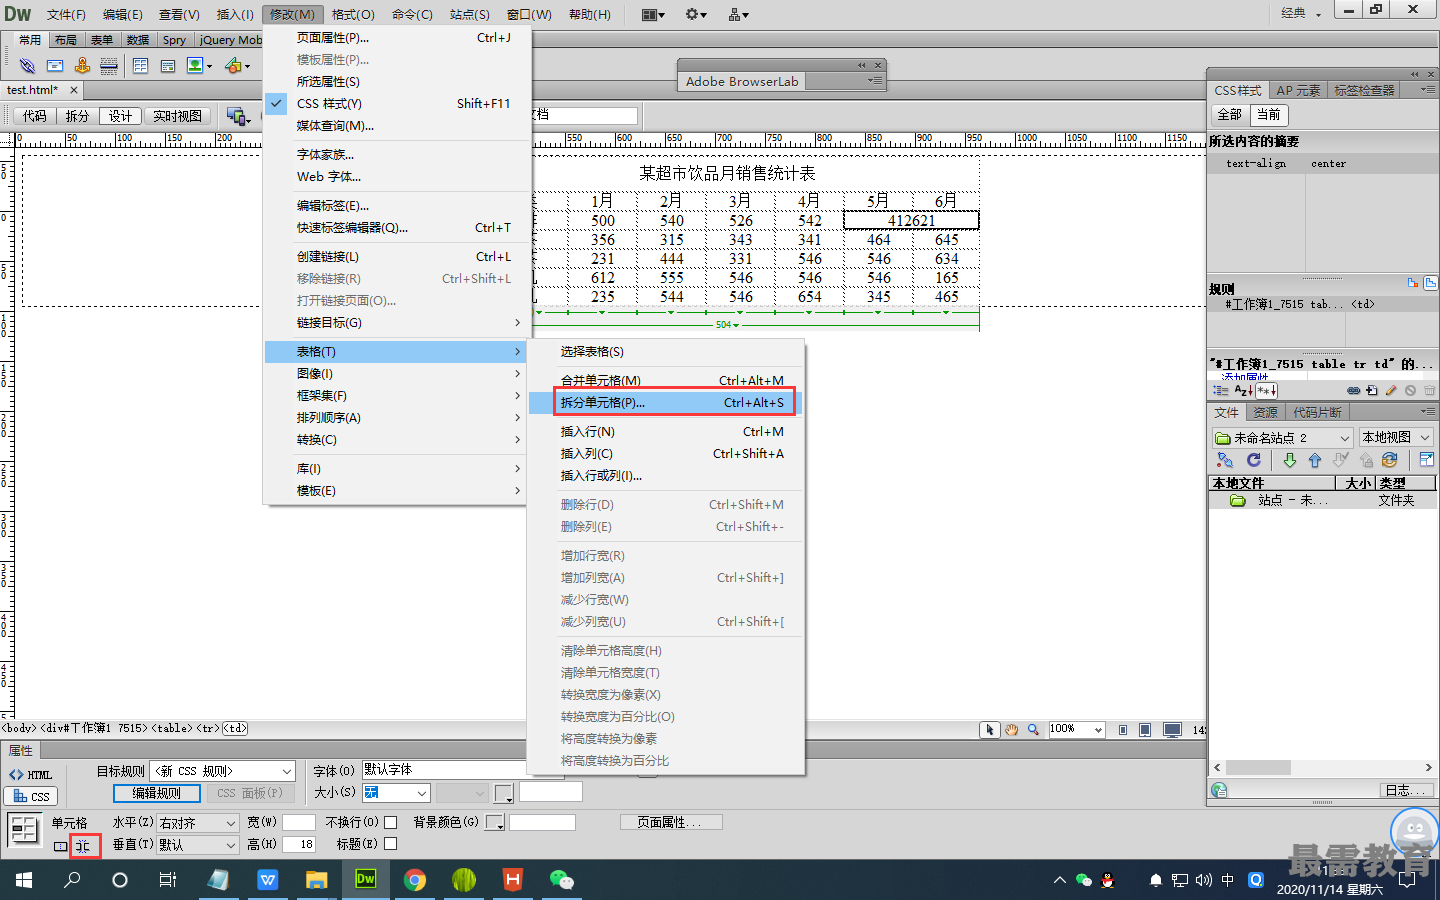The height and width of the screenshot is (900, 1440).
Task: Click the insert image tree icon
Action: [195, 65]
